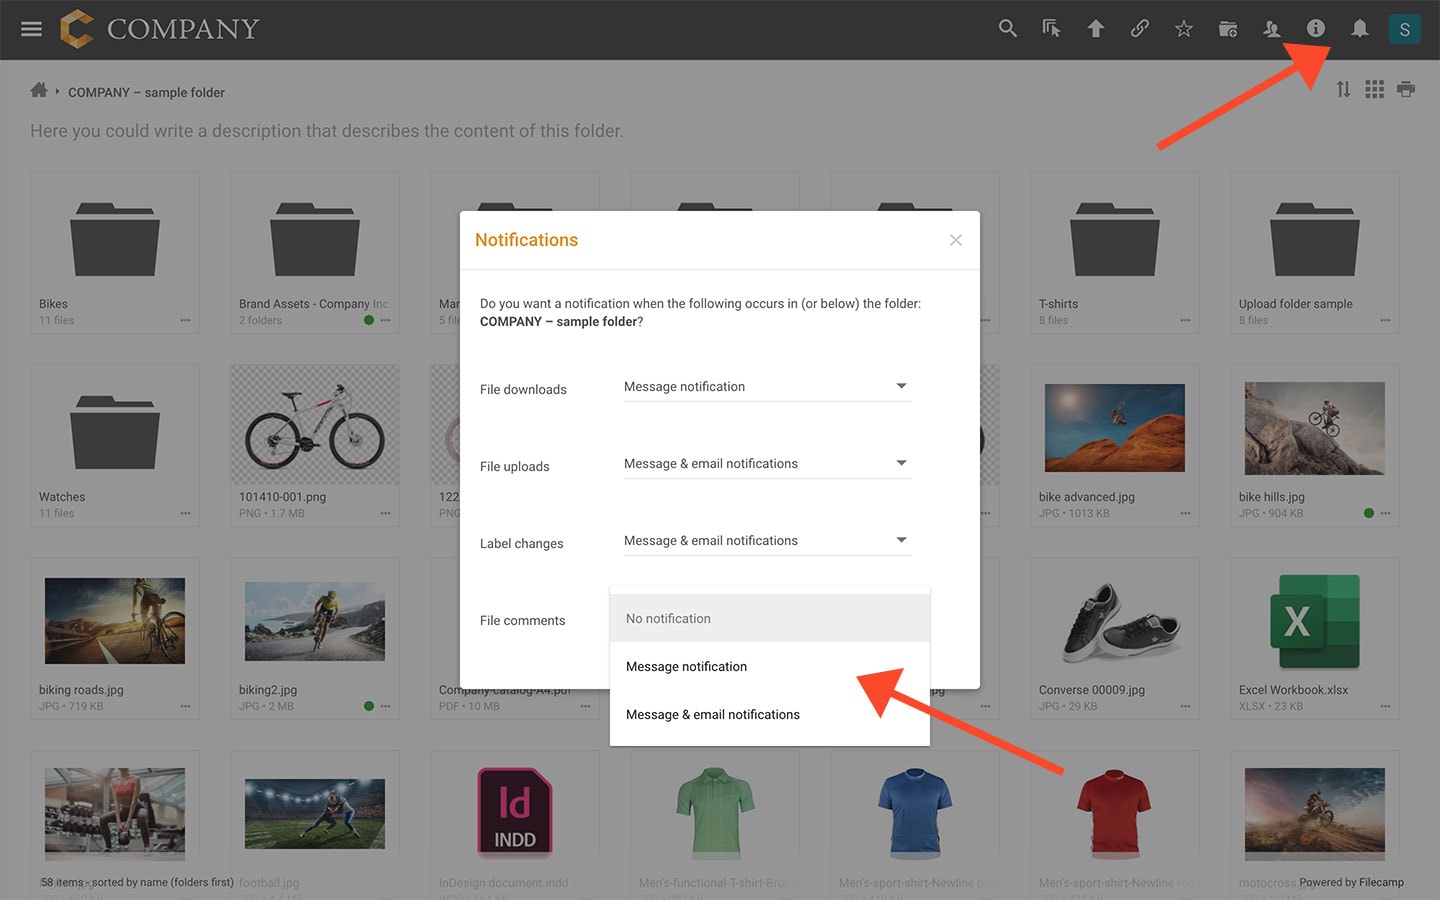Choose "Message notification" from the list
Viewport: 1440px width, 900px height.
(686, 667)
